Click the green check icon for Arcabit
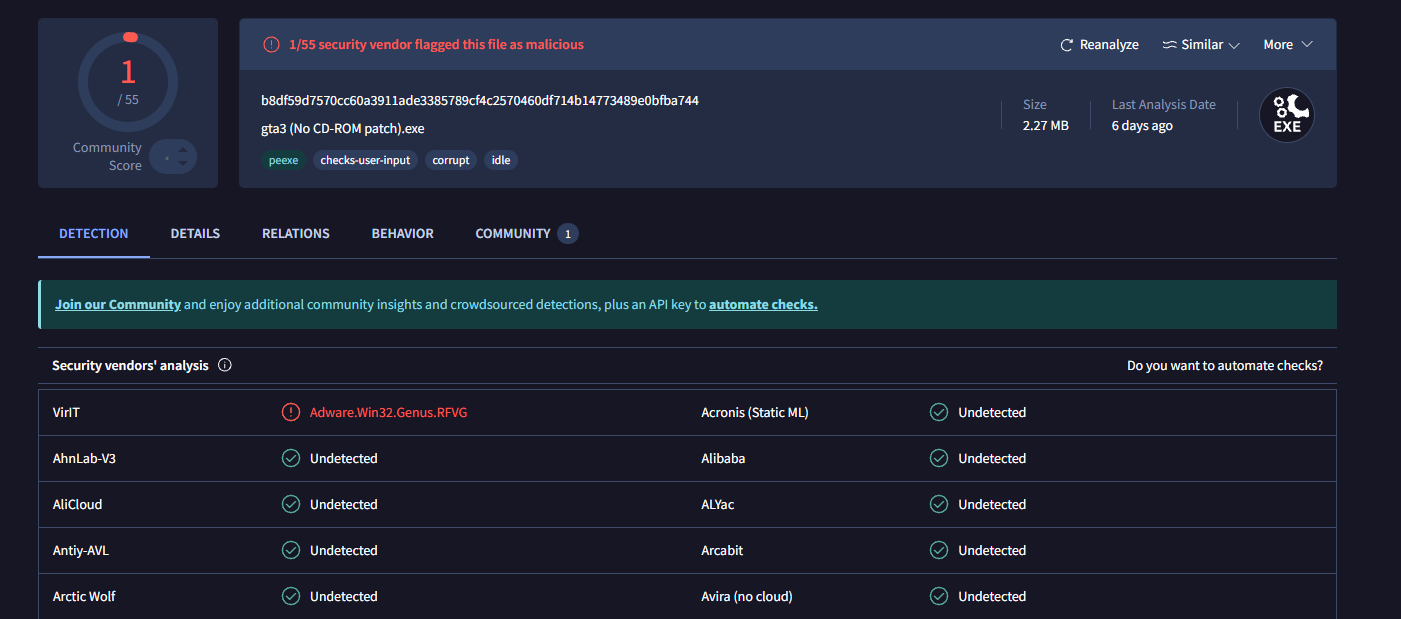The width and height of the screenshot is (1401, 619). click(939, 550)
